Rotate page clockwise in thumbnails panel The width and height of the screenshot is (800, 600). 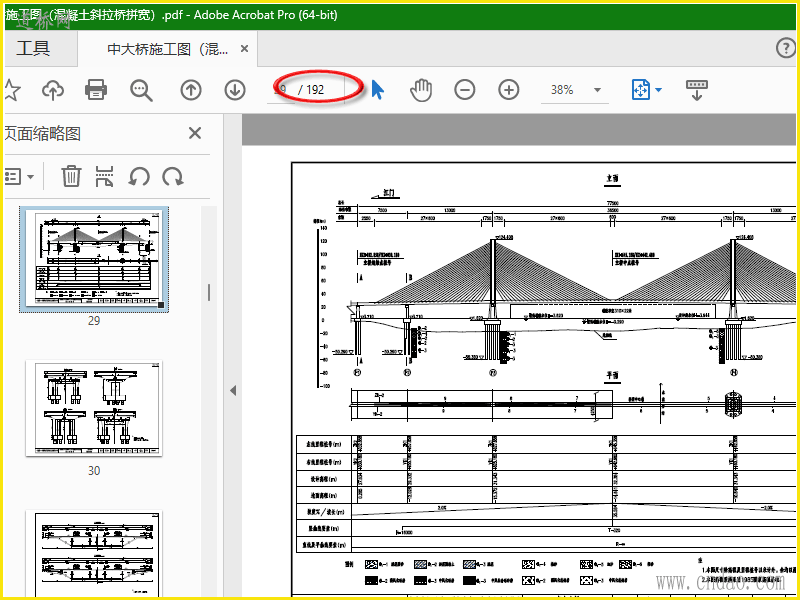pyautogui.click(x=173, y=177)
